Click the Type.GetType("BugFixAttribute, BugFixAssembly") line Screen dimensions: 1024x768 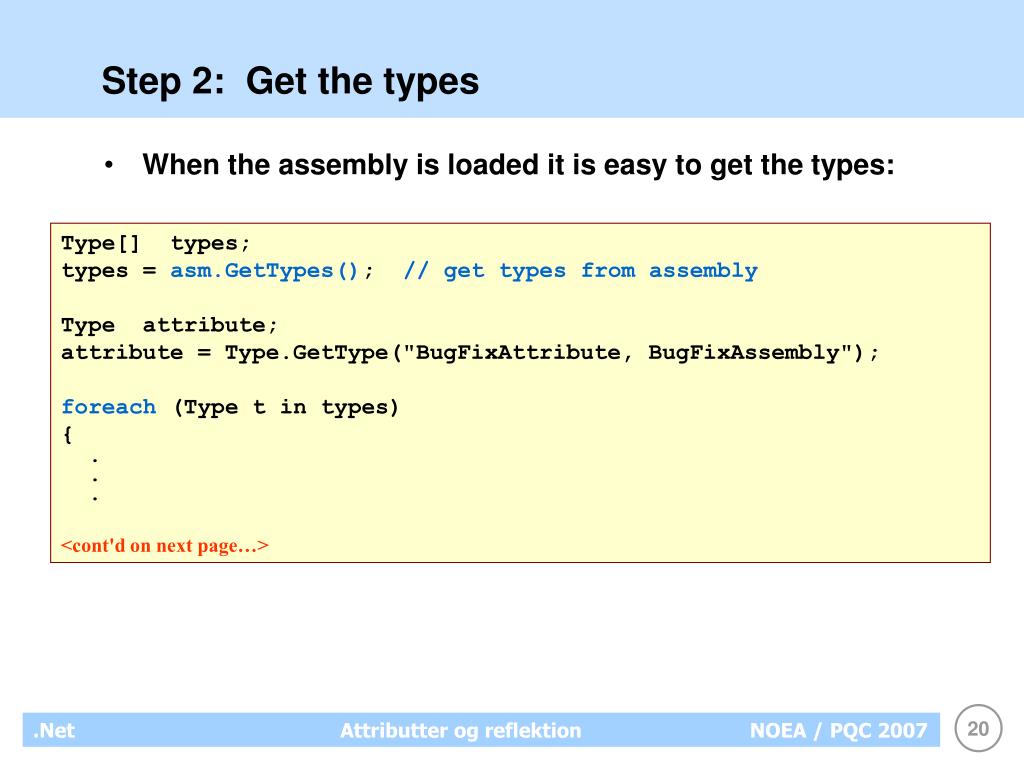[470, 353]
